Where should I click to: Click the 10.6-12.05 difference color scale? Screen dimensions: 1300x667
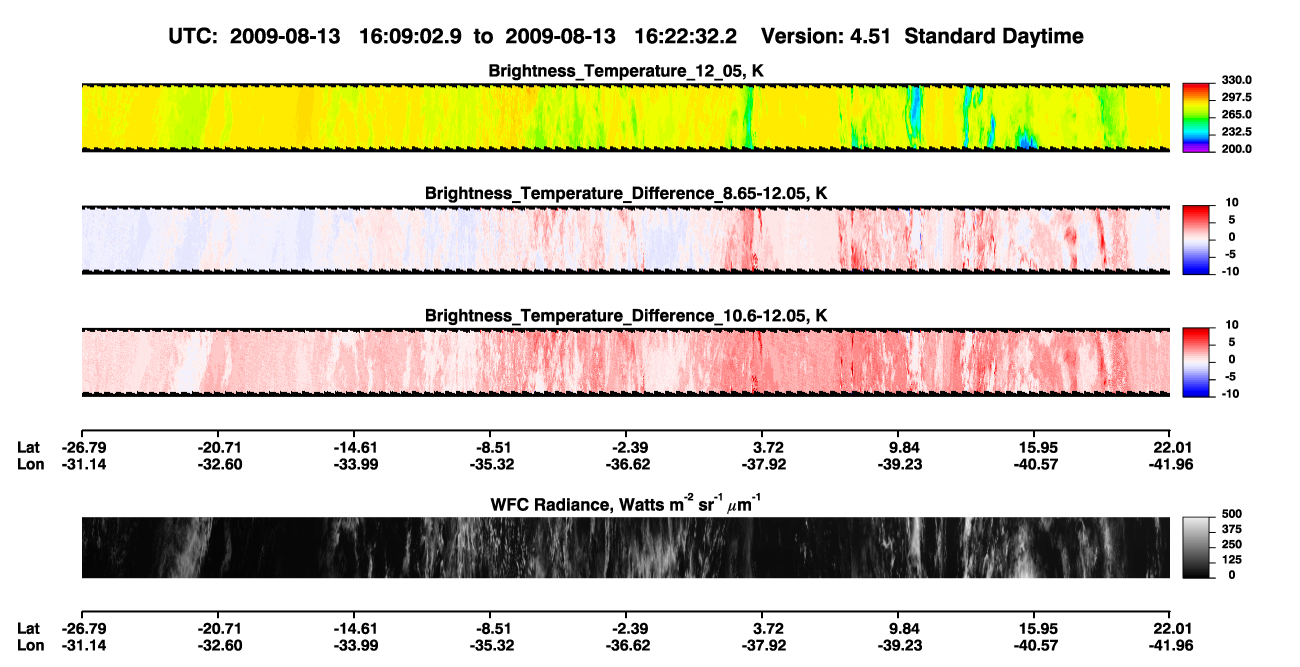1195,362
